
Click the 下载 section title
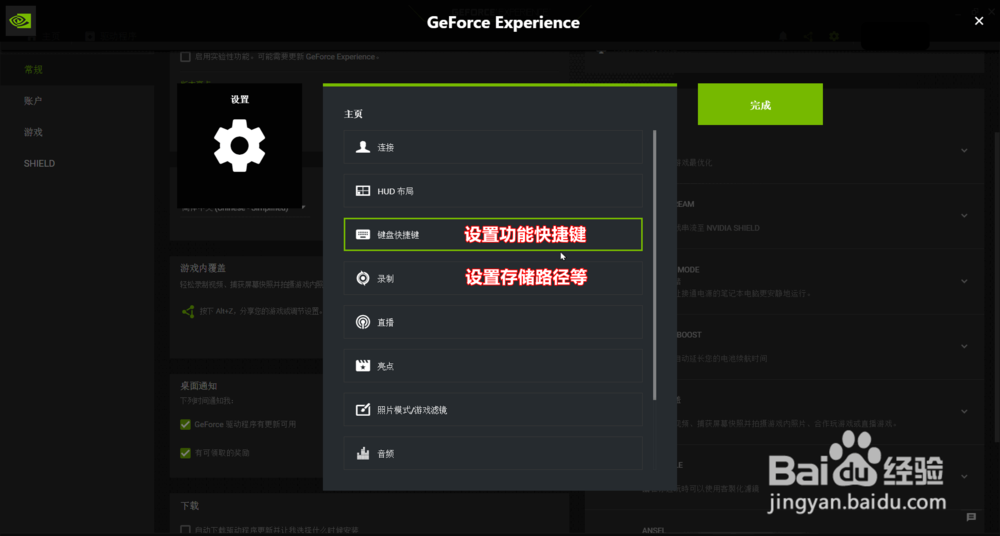190,505
